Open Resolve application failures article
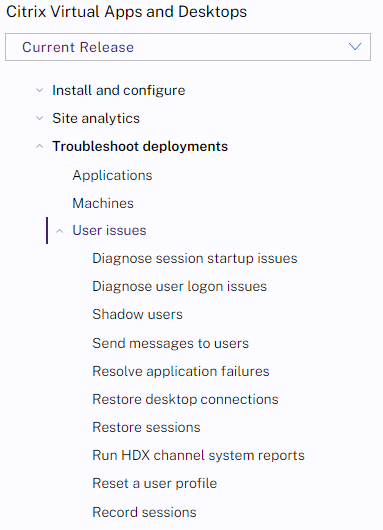Viewport: 383px width, 530px height. pyautogui.click(x=181, y=371)
